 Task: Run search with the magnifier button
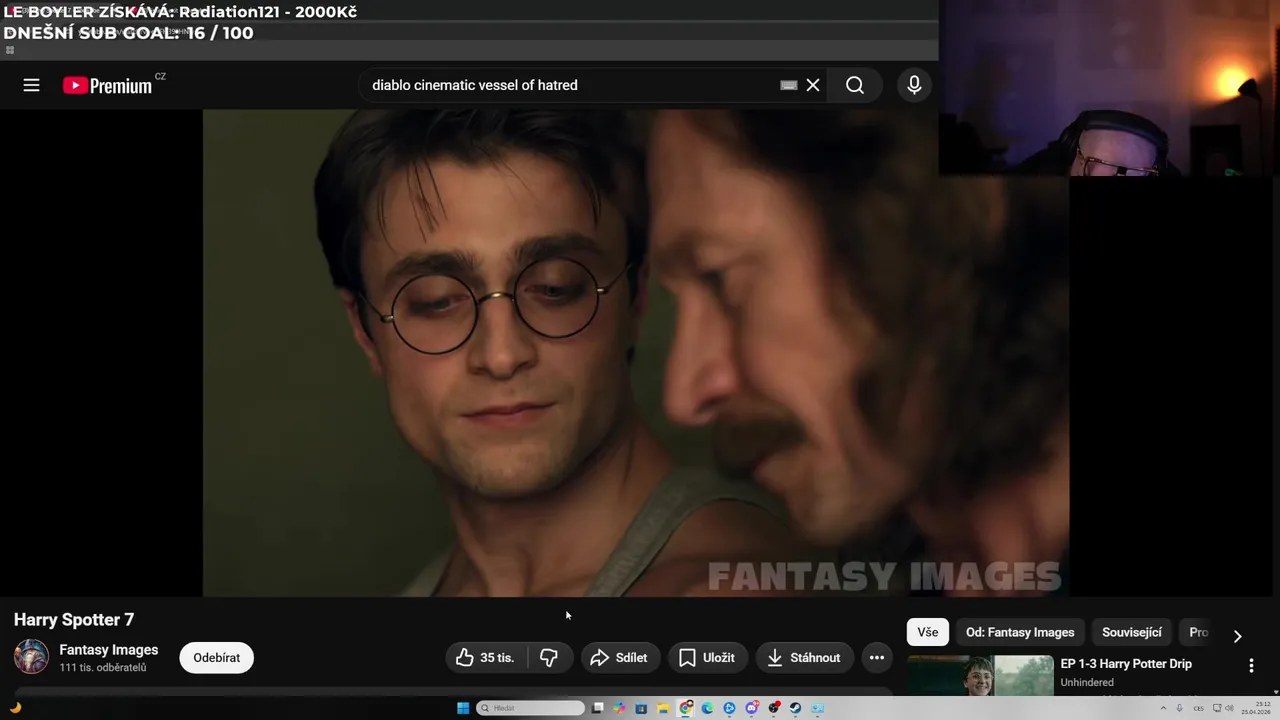[855, 85]
